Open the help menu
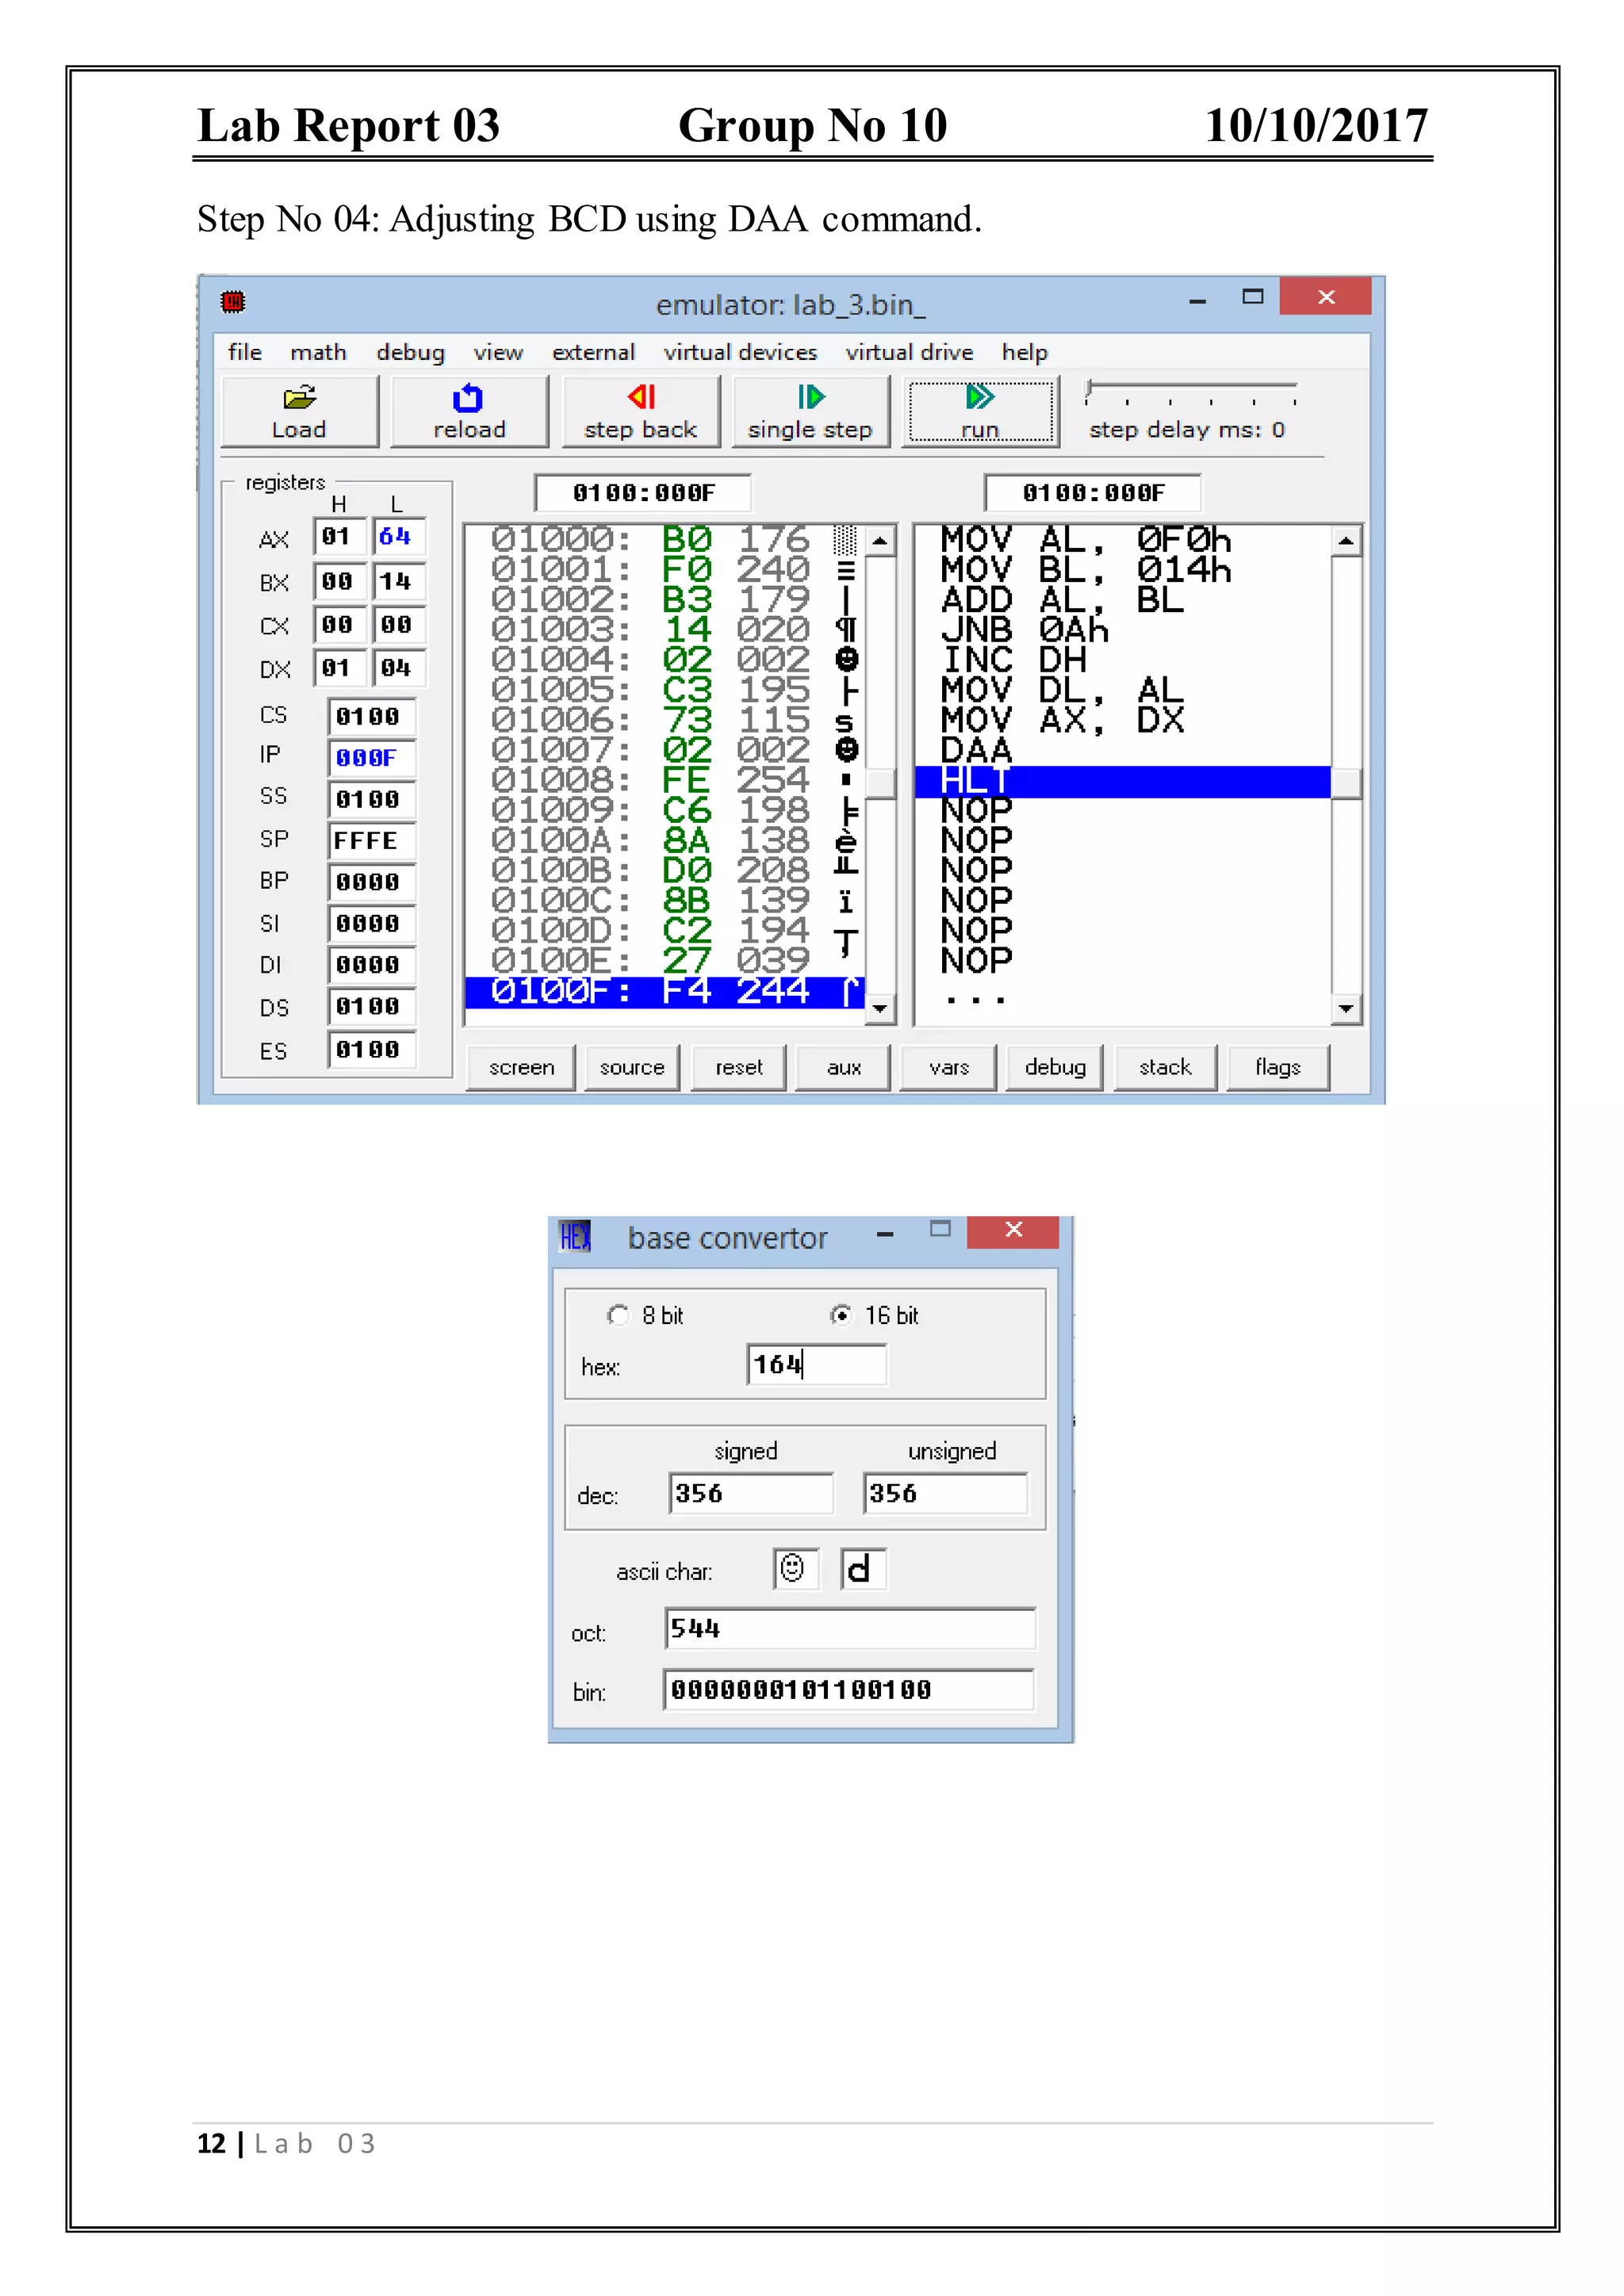This screenshot has width=1624, height=2296. pyautogui.click(x=1025, y=352)
